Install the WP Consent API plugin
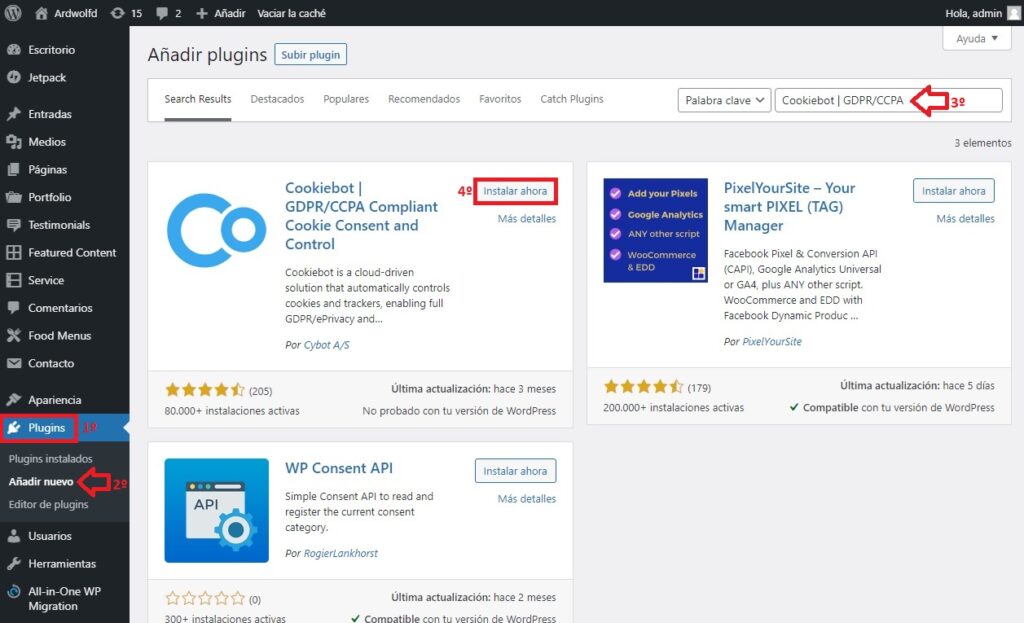 tap(515, 471)
